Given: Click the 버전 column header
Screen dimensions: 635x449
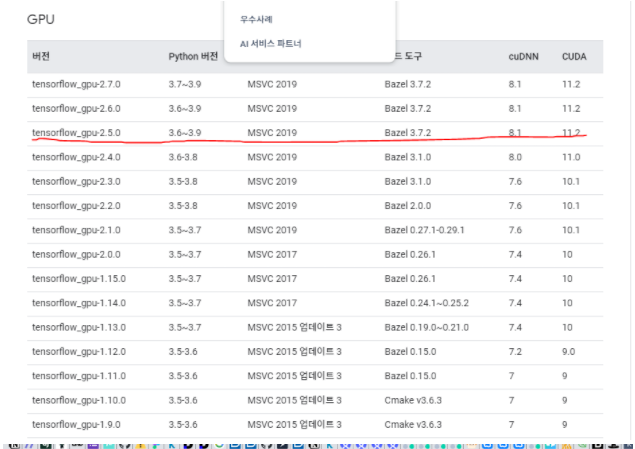Looking at the screenshot, I should (x=41, y=56).
